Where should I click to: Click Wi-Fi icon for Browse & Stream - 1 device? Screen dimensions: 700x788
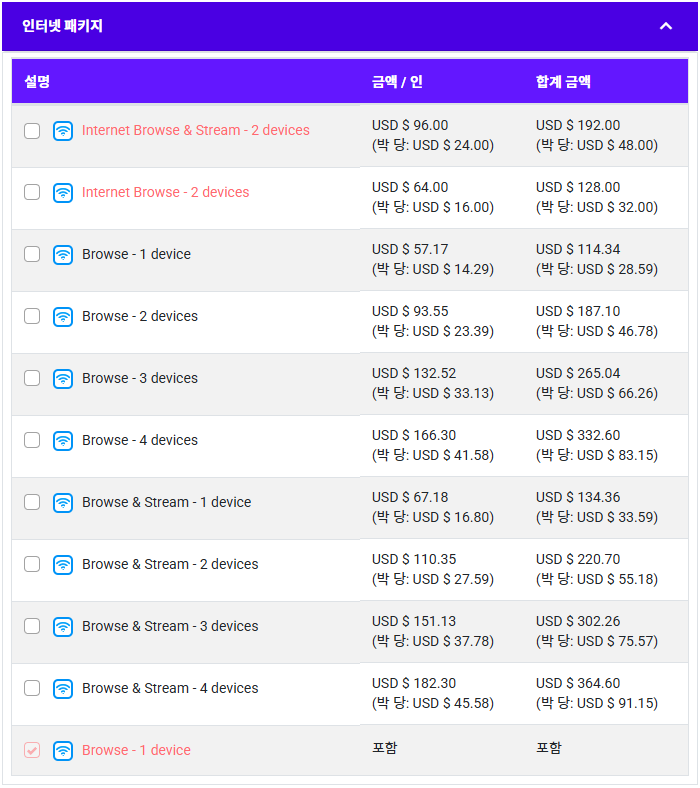tap(63, 503)
